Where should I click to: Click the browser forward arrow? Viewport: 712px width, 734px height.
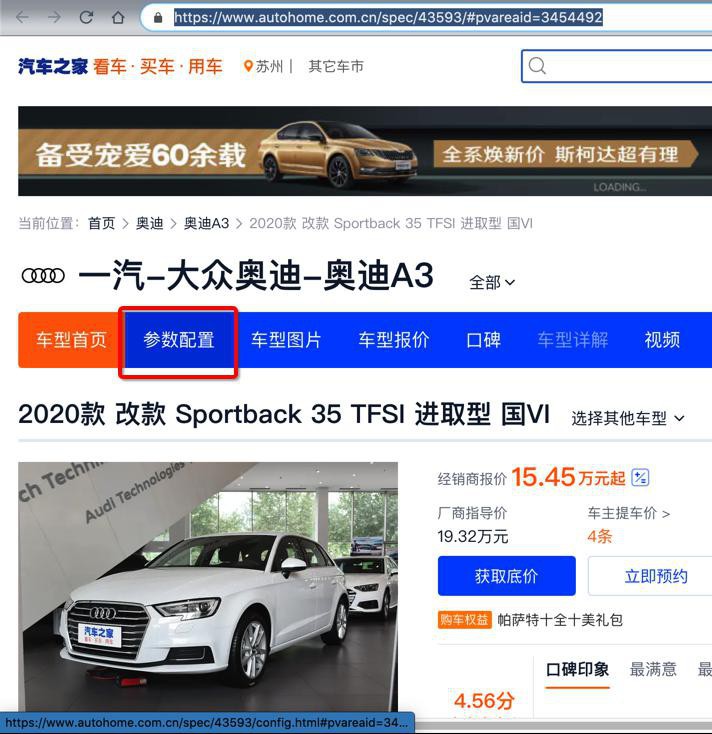click(x=54, y=18)
